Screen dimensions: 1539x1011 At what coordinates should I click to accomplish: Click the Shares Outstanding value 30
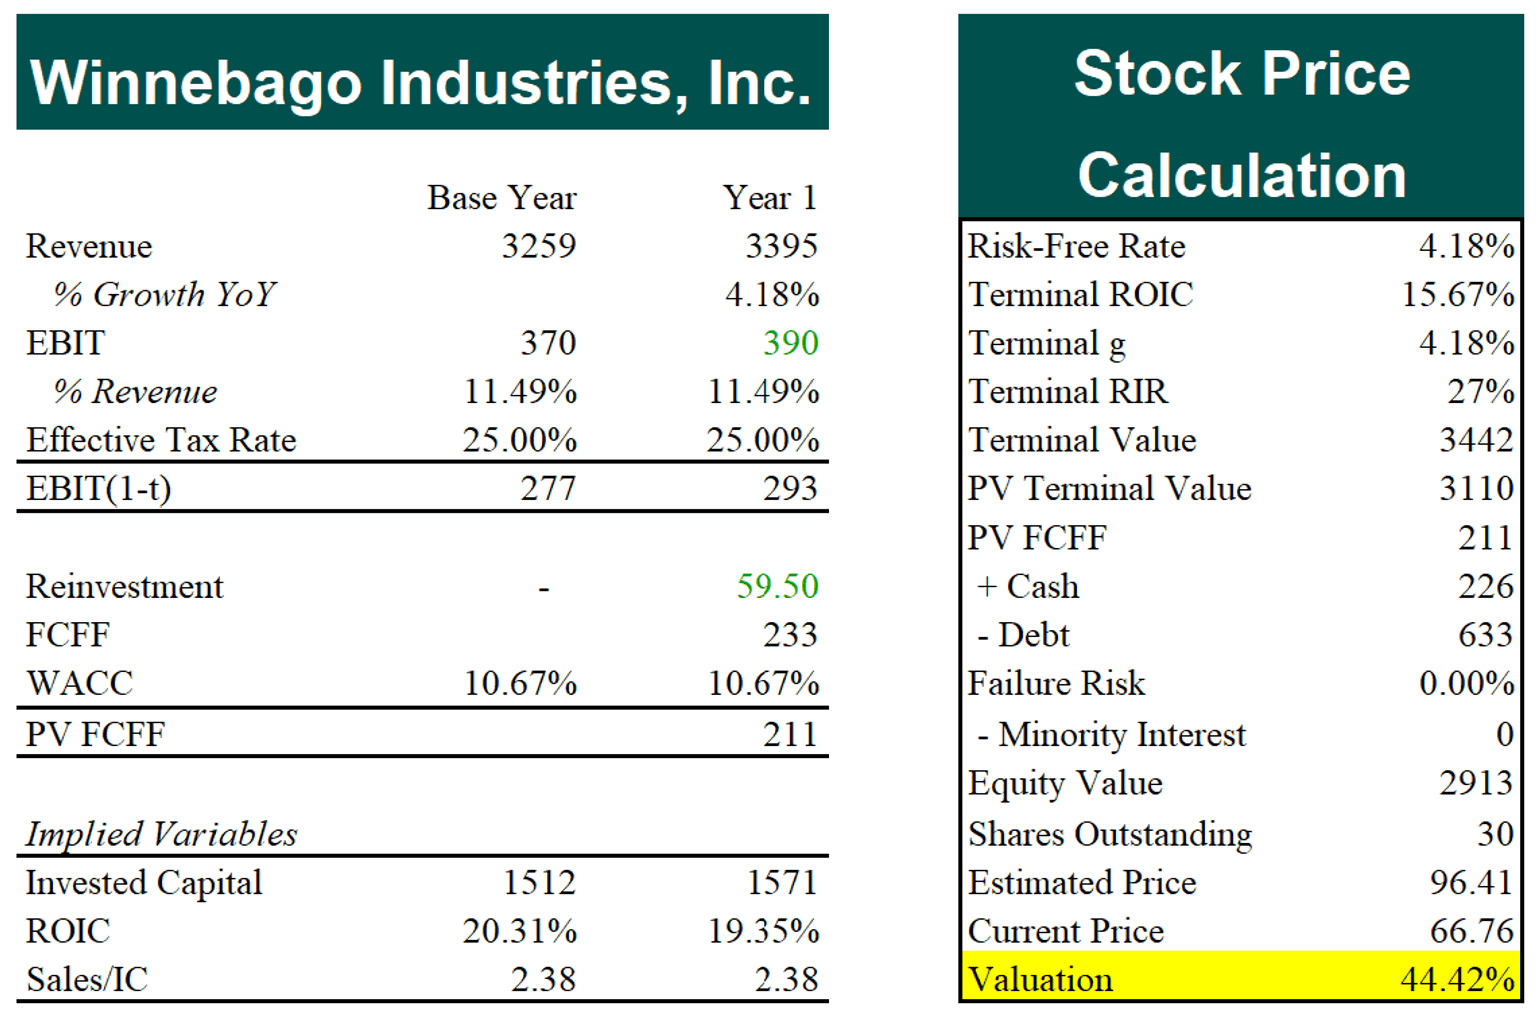tap(1495, 834)
